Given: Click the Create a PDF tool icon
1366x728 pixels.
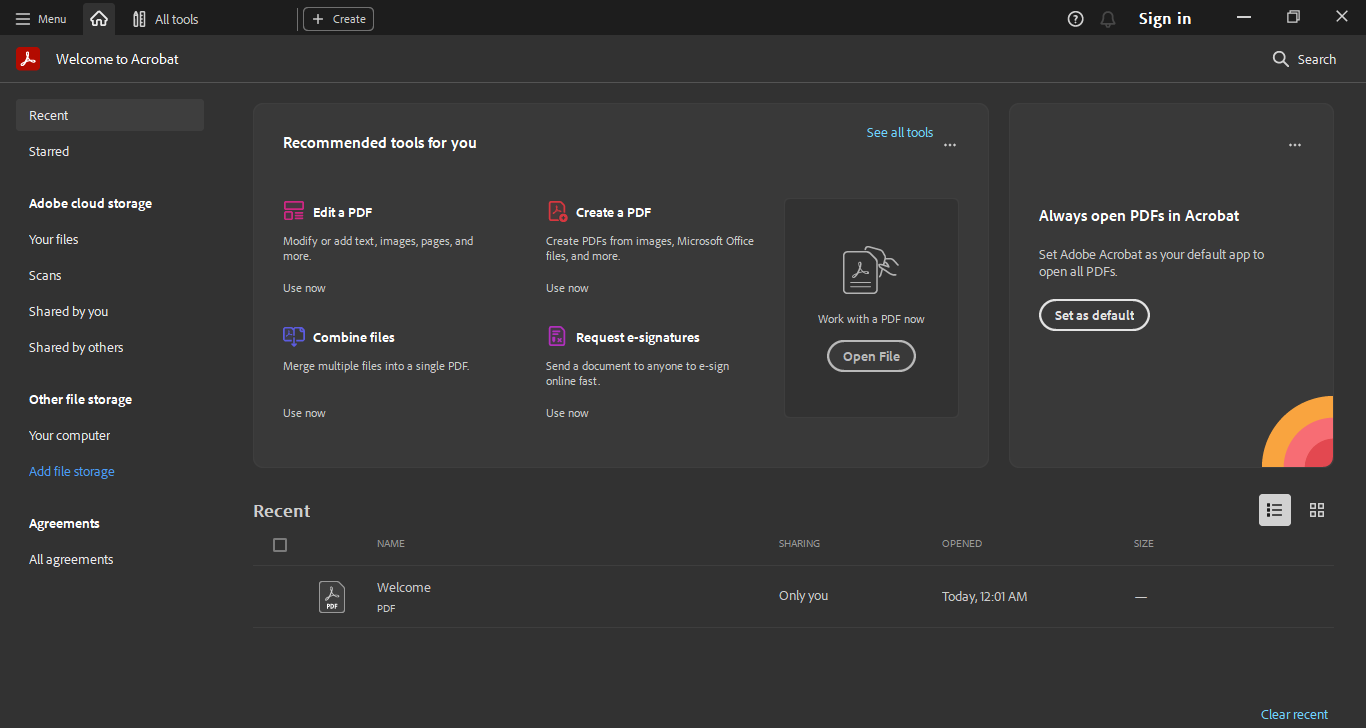Looking at the screenshot, I should [x=557, y=211].
